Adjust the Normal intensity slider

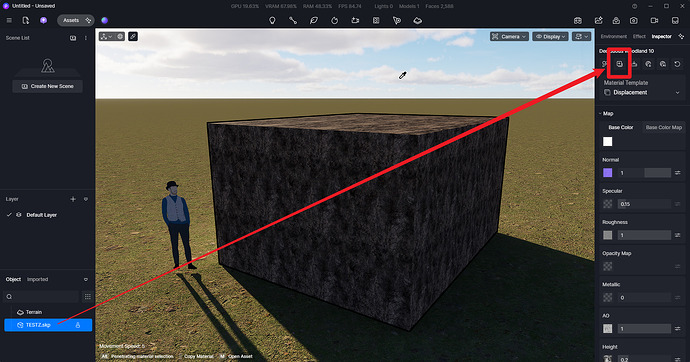[644, 173]
